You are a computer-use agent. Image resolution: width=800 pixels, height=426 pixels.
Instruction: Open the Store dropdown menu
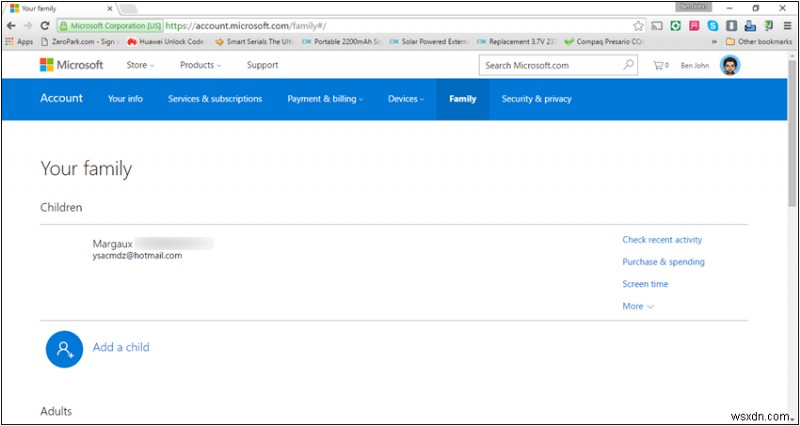(x=140, y=65)
